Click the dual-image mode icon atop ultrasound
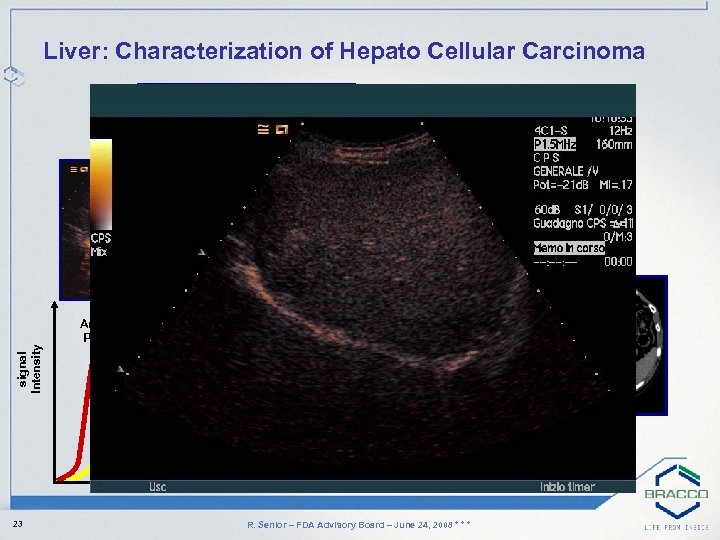This screenshot has height=540, width=720. (282, 130)
